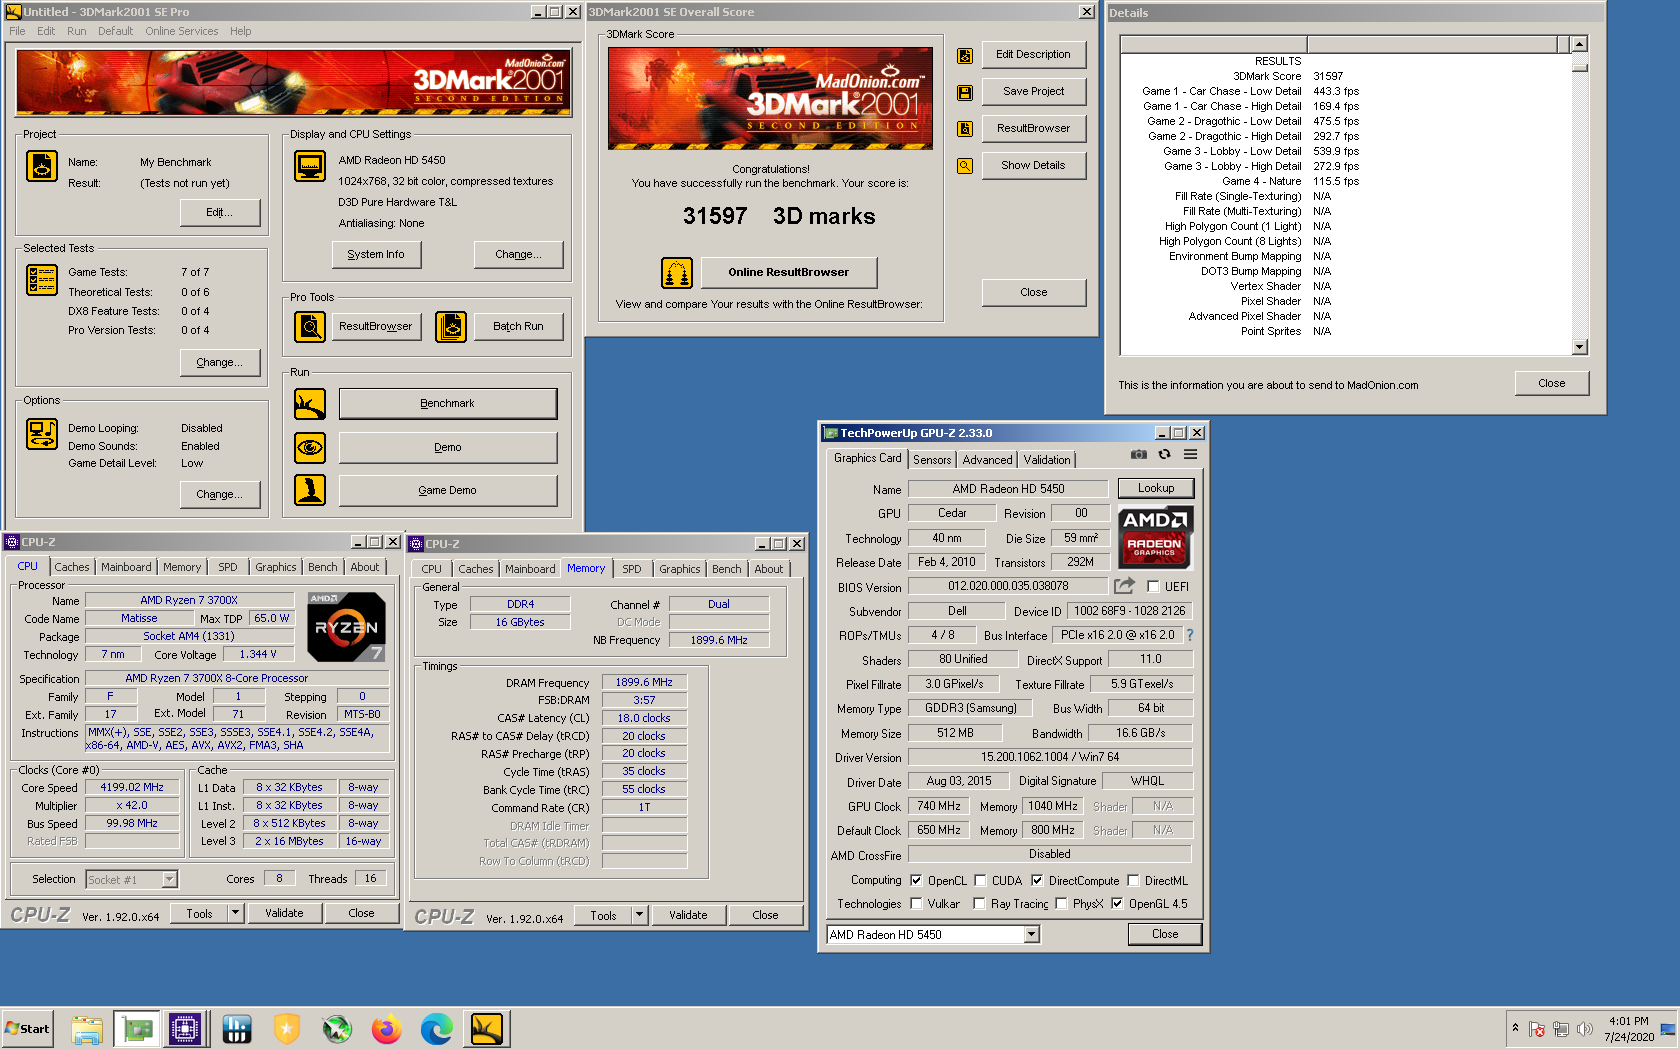Open the Help menu in 3DMark2001
The height and width of the screenshot is (1050, 1680).
pyautogui.click(x=240, y=31)
